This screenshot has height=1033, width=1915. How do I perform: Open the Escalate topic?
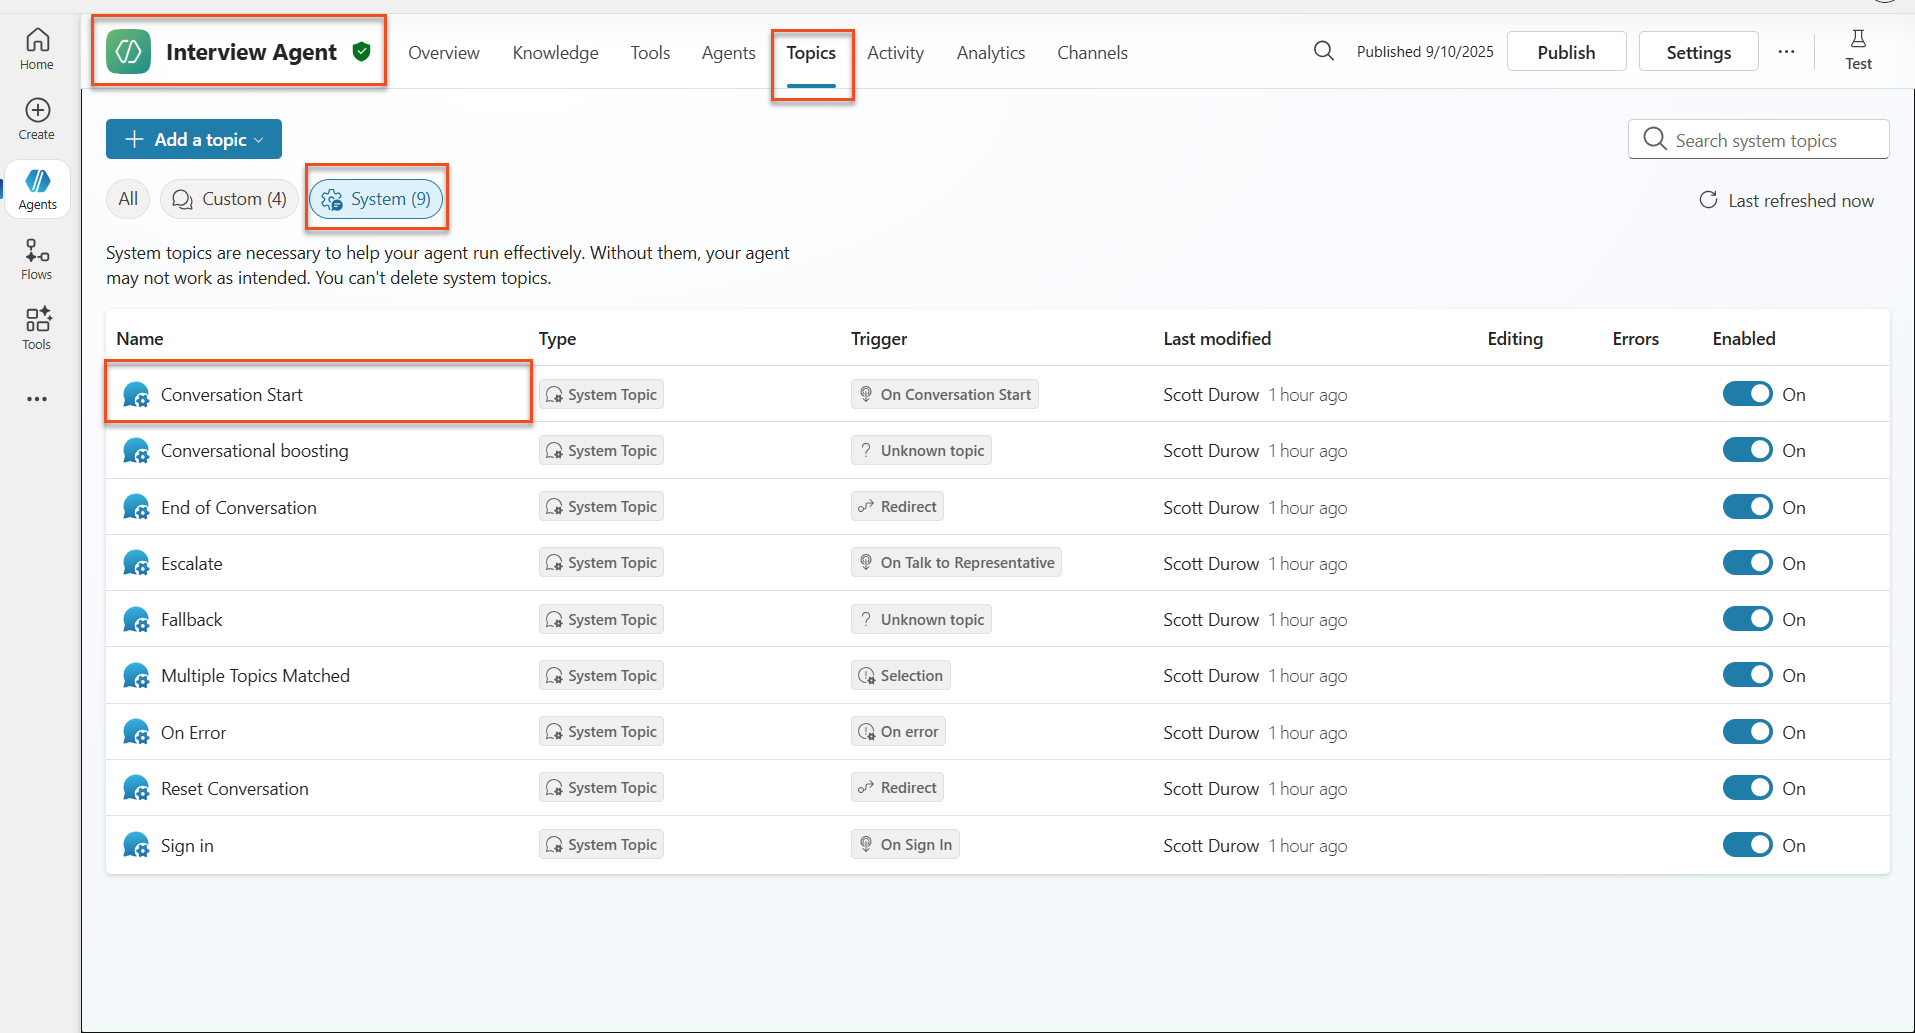click(x=191, y=564)
